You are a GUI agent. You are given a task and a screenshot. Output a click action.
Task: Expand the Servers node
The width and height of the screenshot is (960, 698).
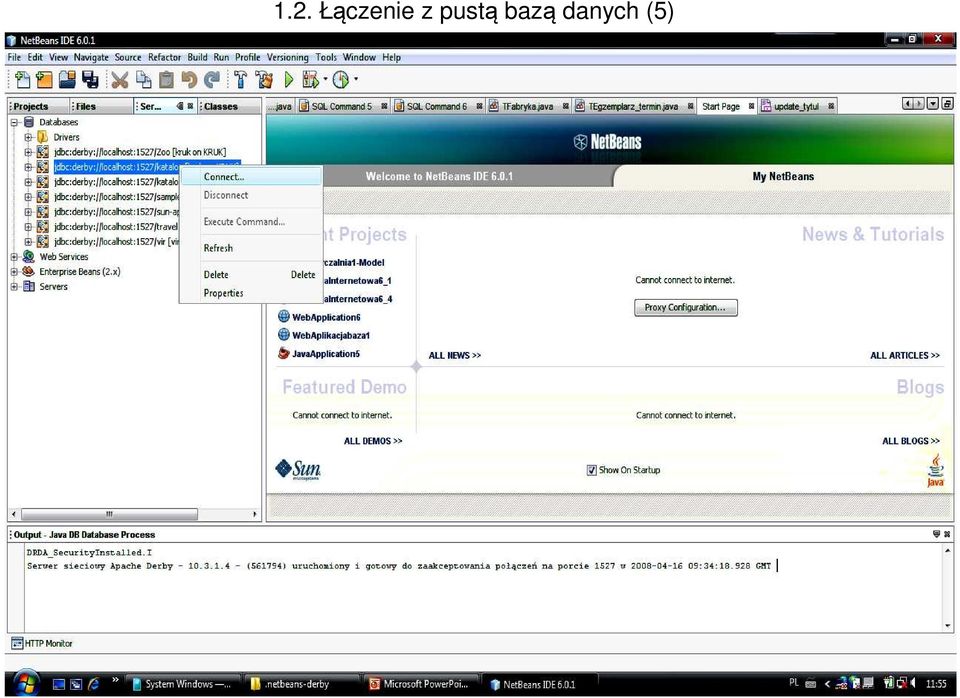14,287
